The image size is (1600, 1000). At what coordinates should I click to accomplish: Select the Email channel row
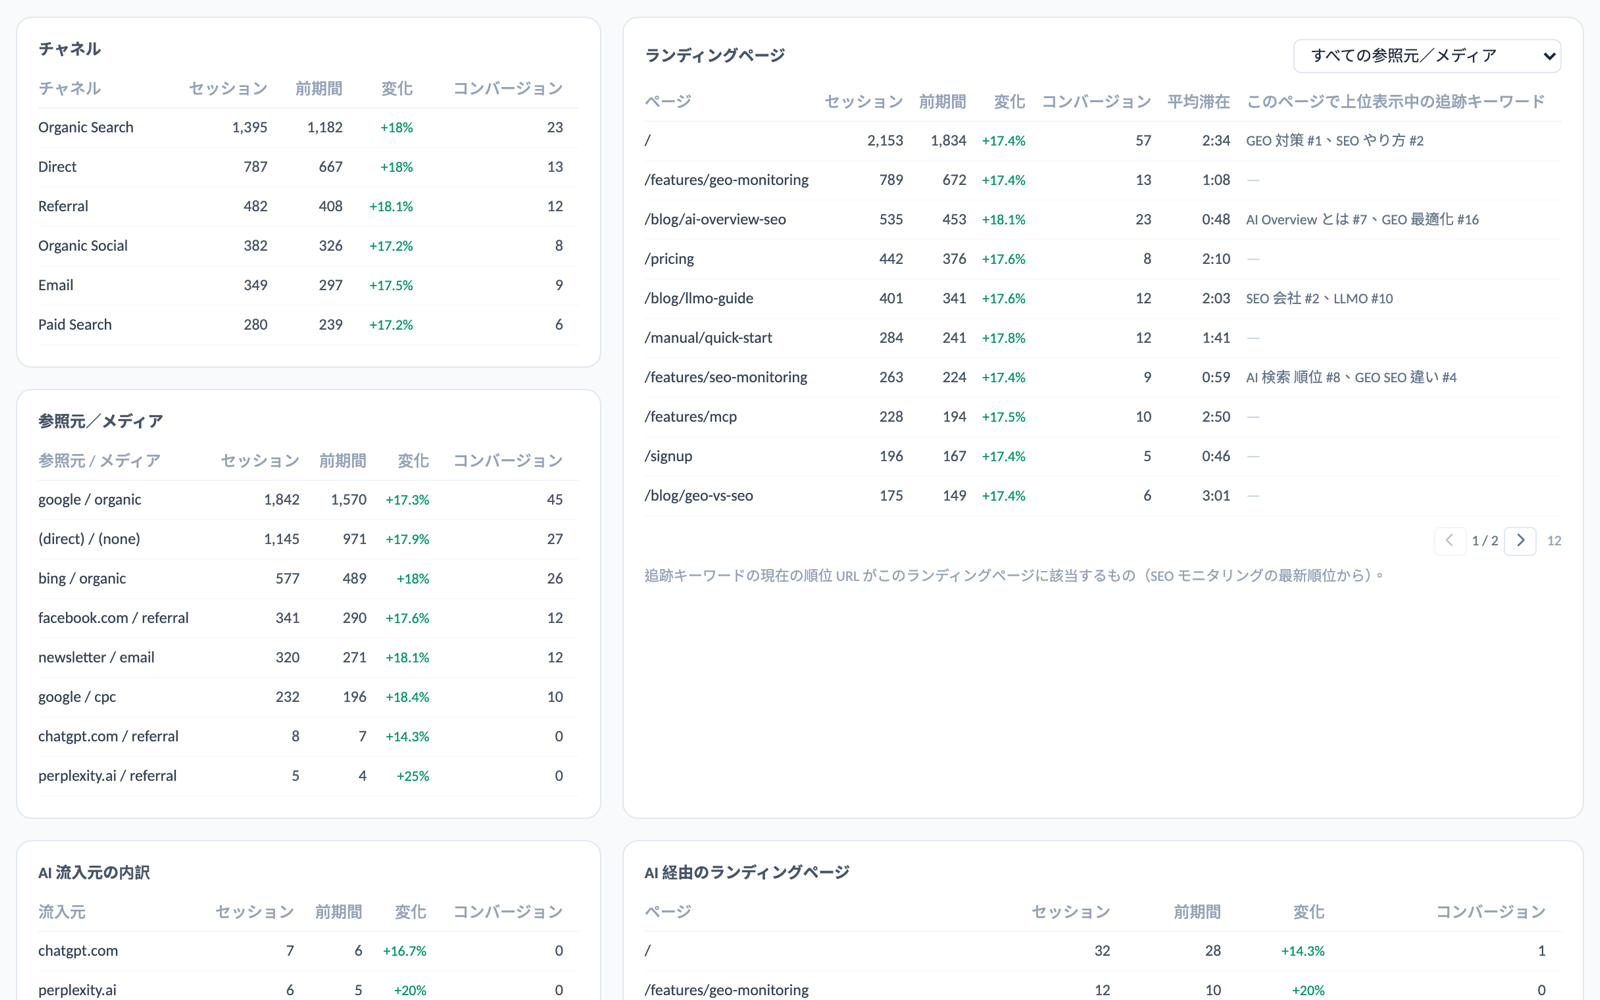(x=308, y=285)
